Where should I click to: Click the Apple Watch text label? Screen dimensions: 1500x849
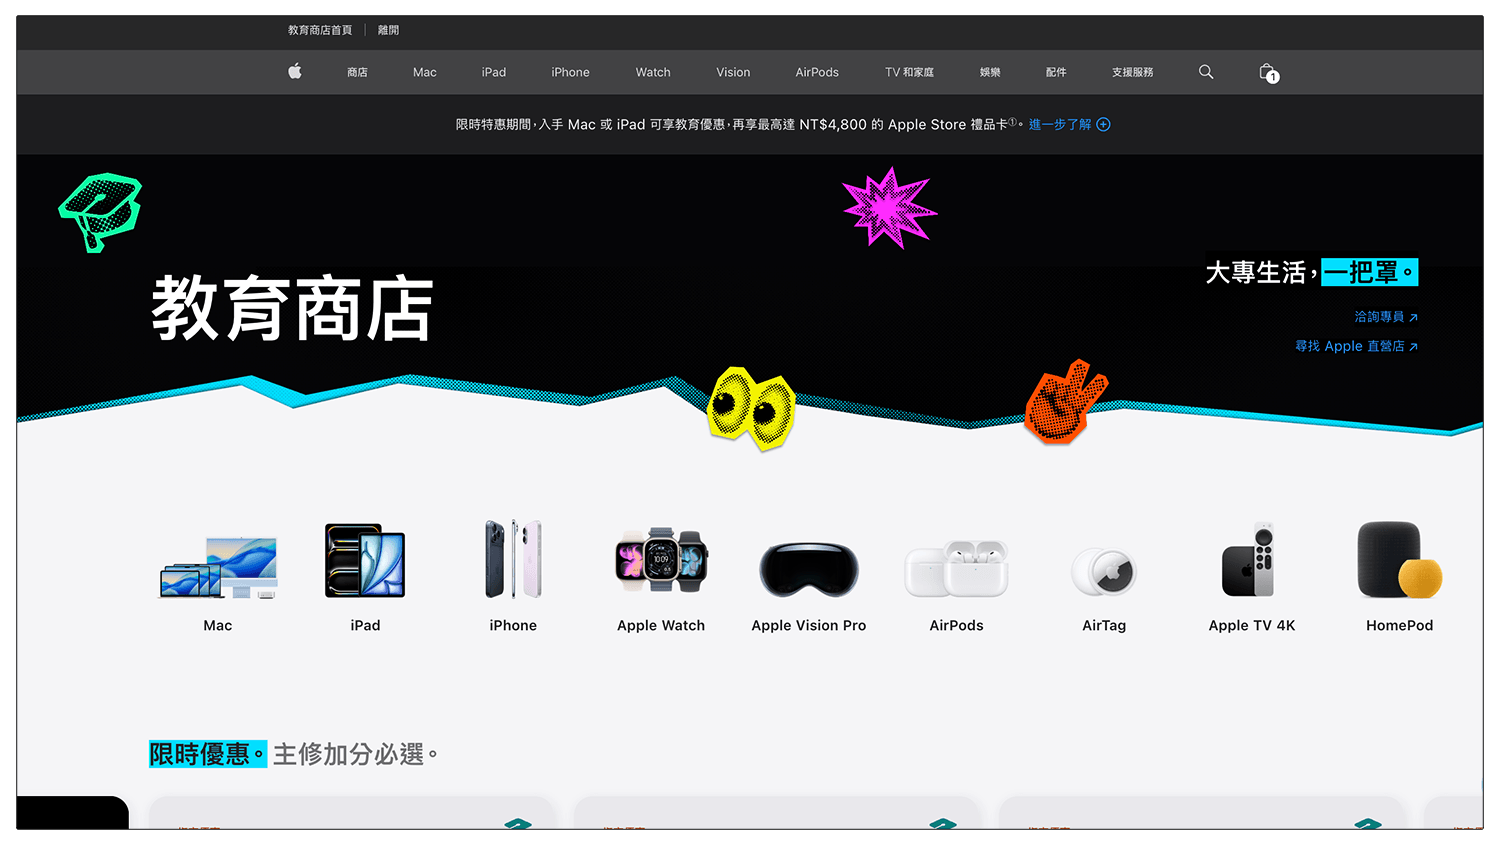661,625
